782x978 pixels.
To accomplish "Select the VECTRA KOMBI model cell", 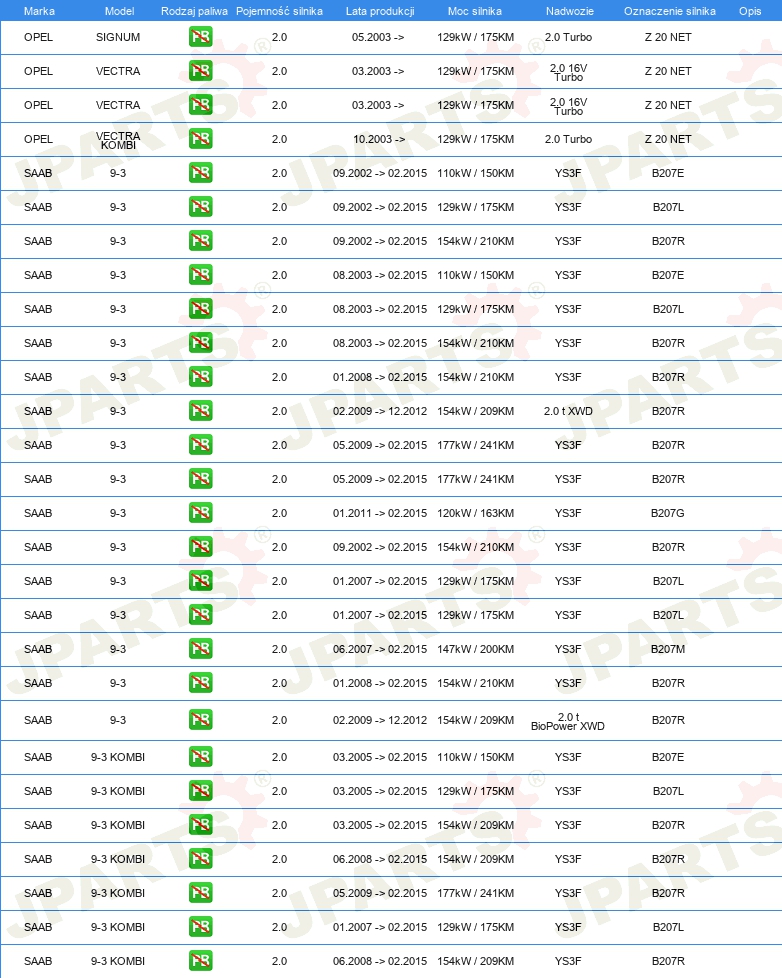I will [118, 140].
